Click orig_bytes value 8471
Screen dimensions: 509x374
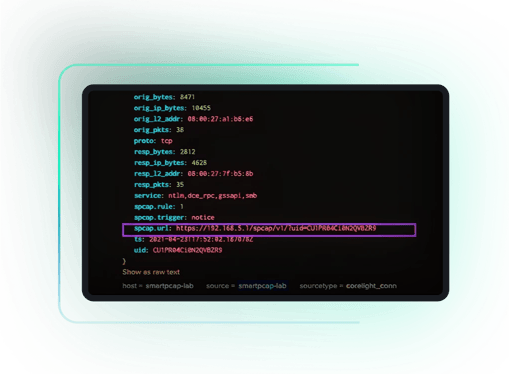(x=187, y=97)
